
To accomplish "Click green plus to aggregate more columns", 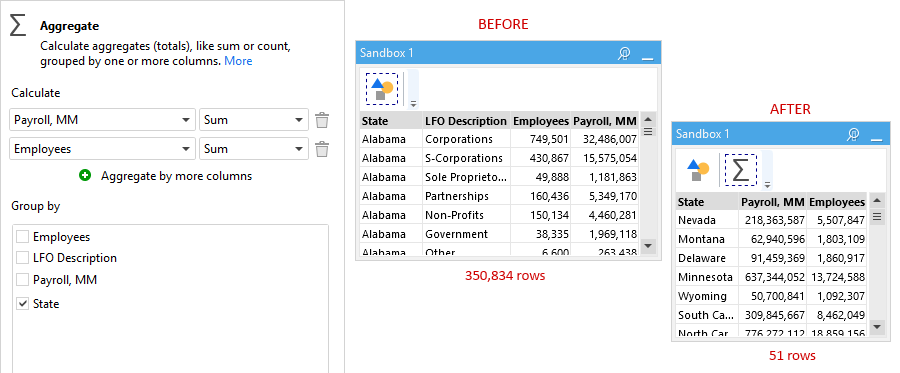I will 85,176.
